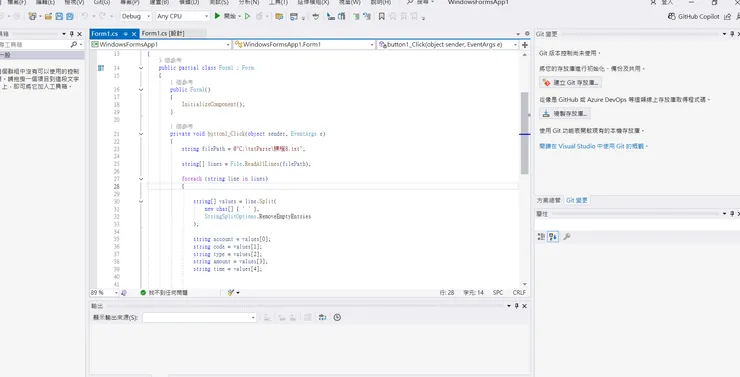
Task: Pin the toolbox panel with the pushpin icon
Action: (72, 34)
